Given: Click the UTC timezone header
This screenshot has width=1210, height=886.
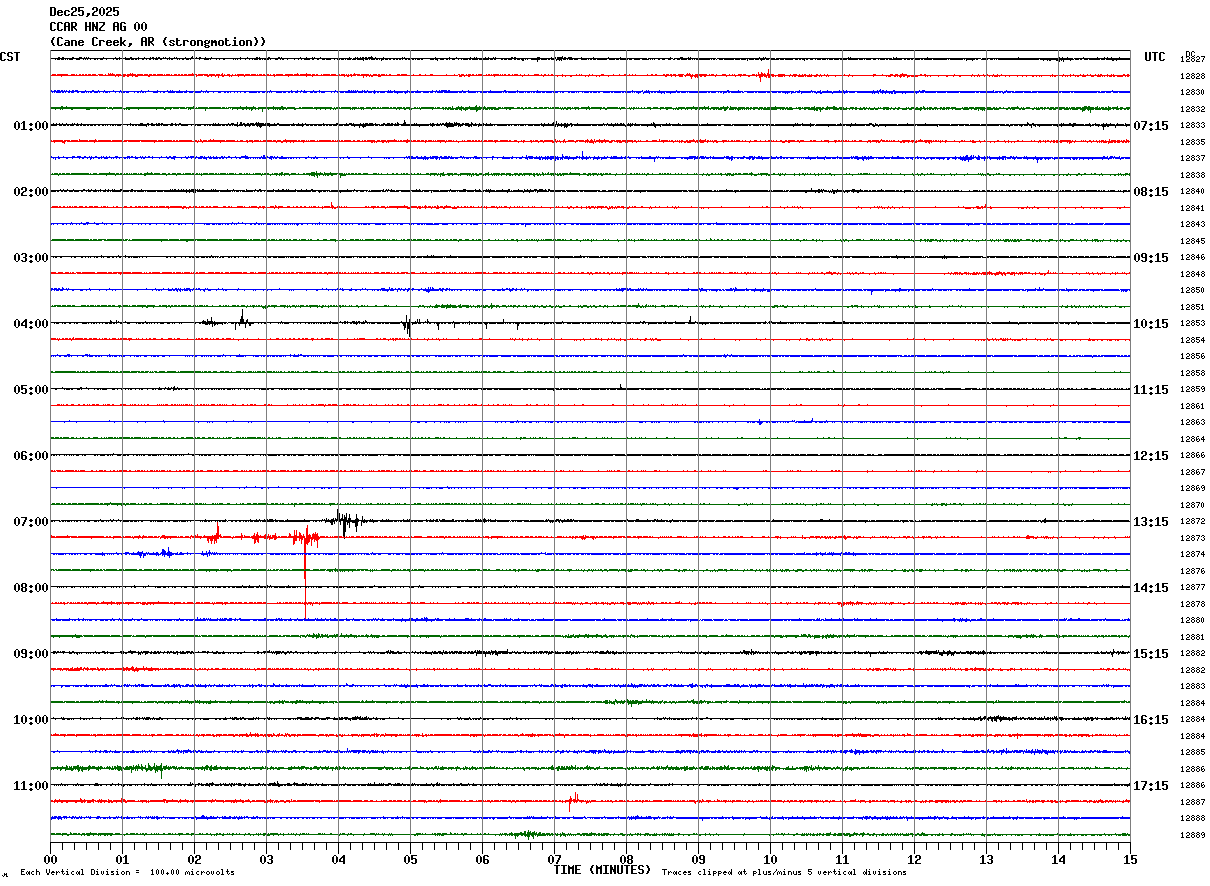Looking at the screenshot, I should tap(1155, 57).
